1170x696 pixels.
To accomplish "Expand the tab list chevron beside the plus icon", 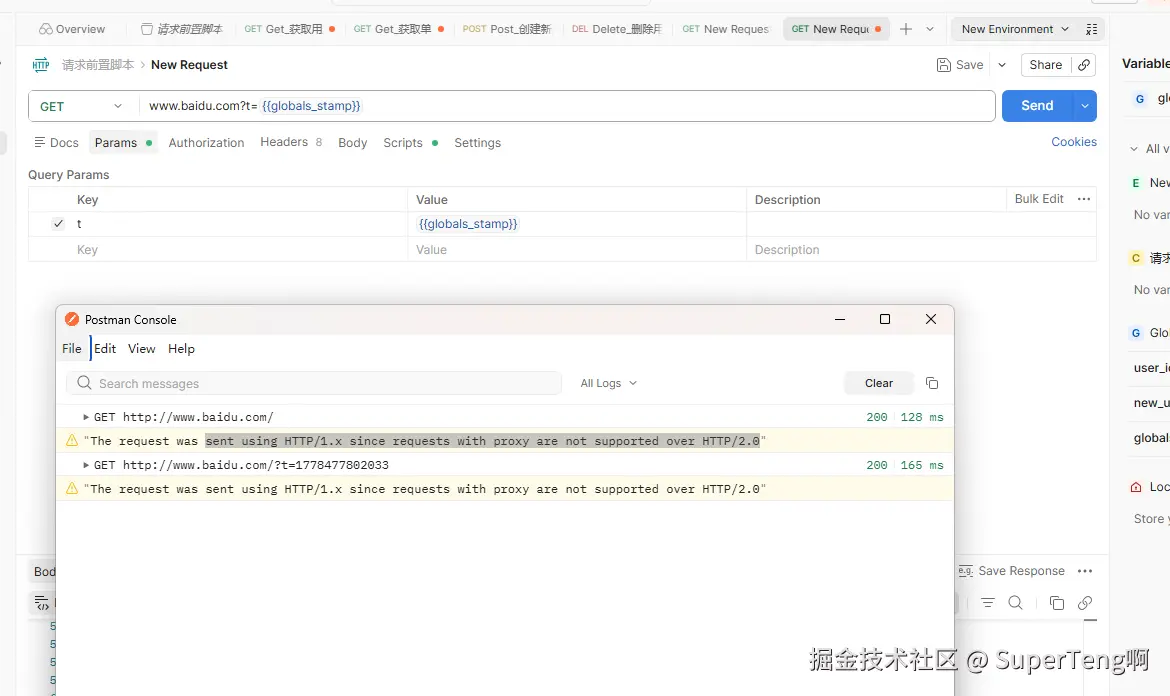I will coord(930,29).
